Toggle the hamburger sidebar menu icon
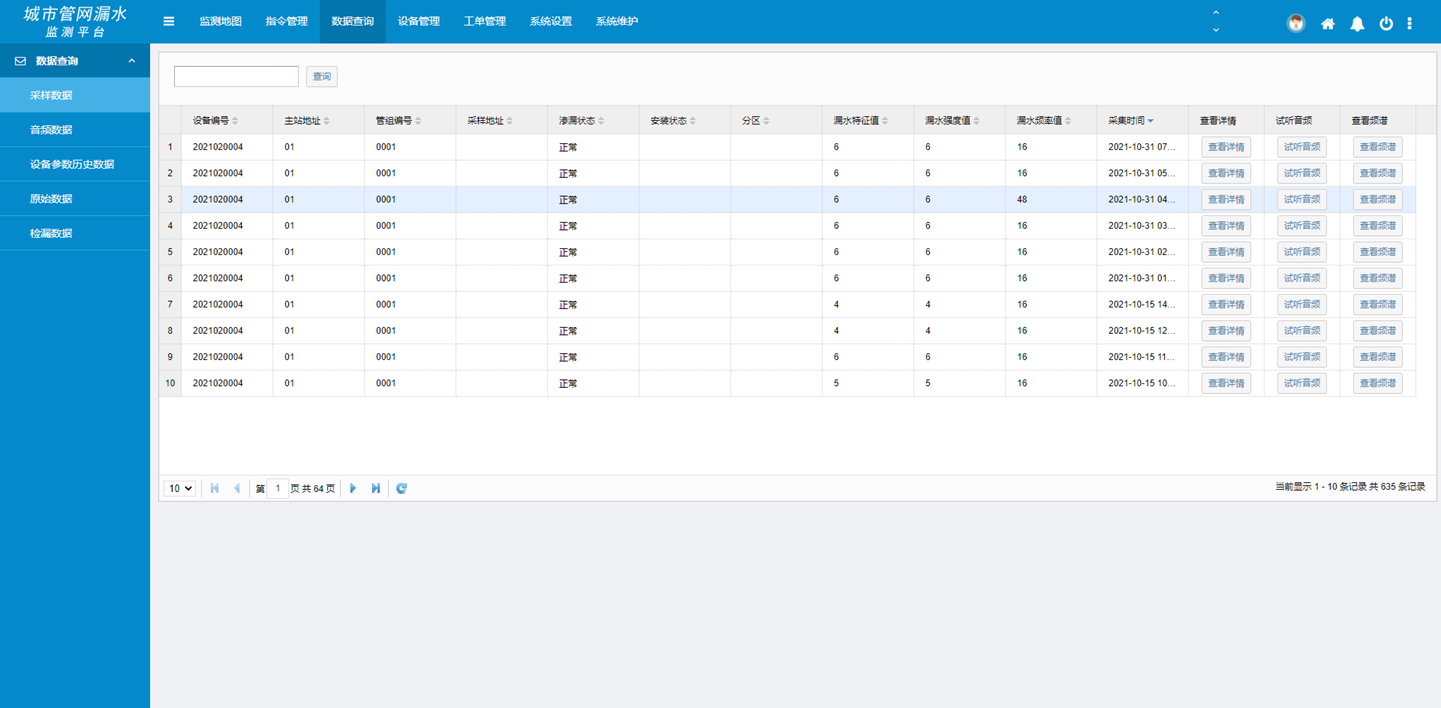The image size is (1441, 708). point(169,21)
